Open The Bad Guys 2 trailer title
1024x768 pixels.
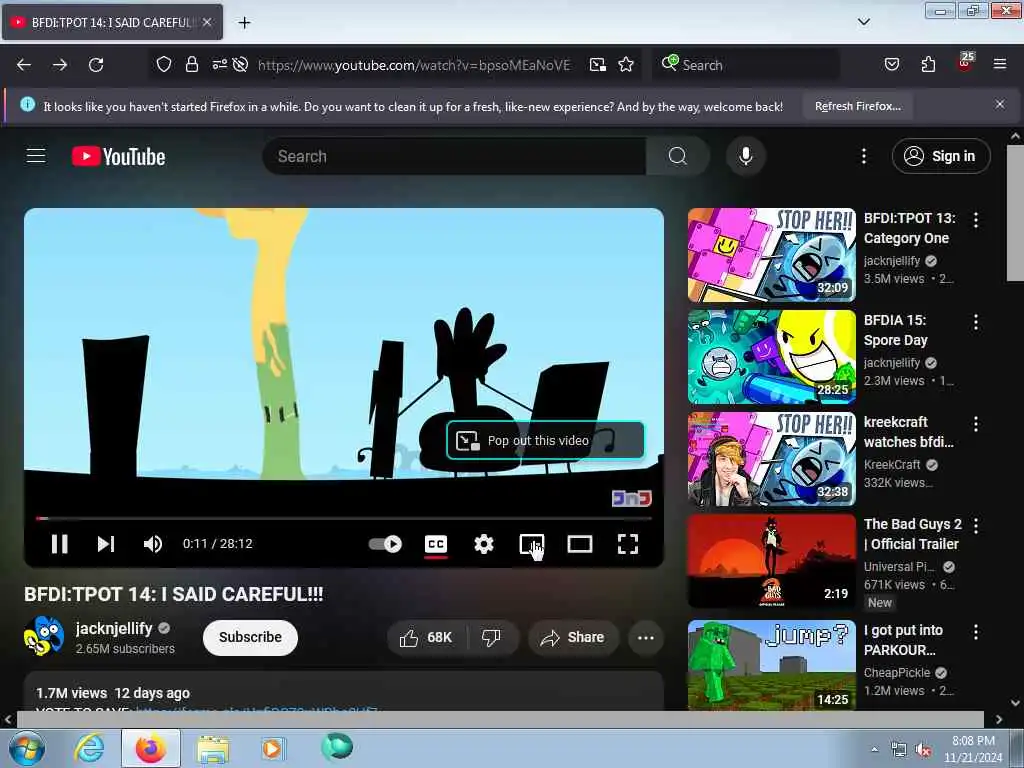[x=913, y=534]
